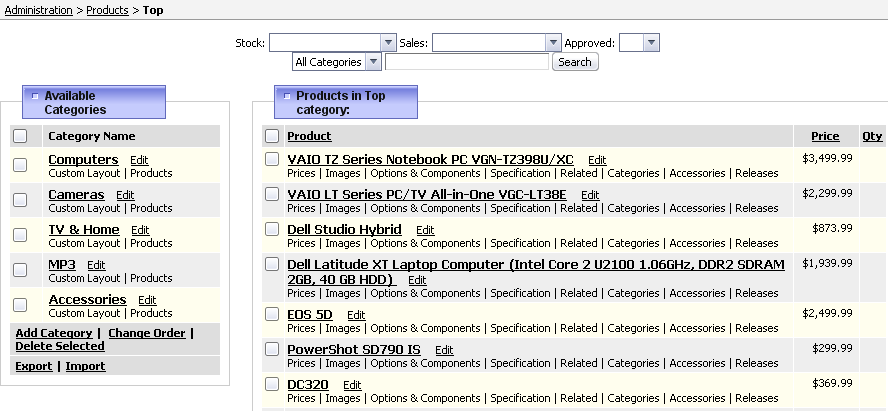
Task: Edit the Accessories category
Action: (147, 301)
